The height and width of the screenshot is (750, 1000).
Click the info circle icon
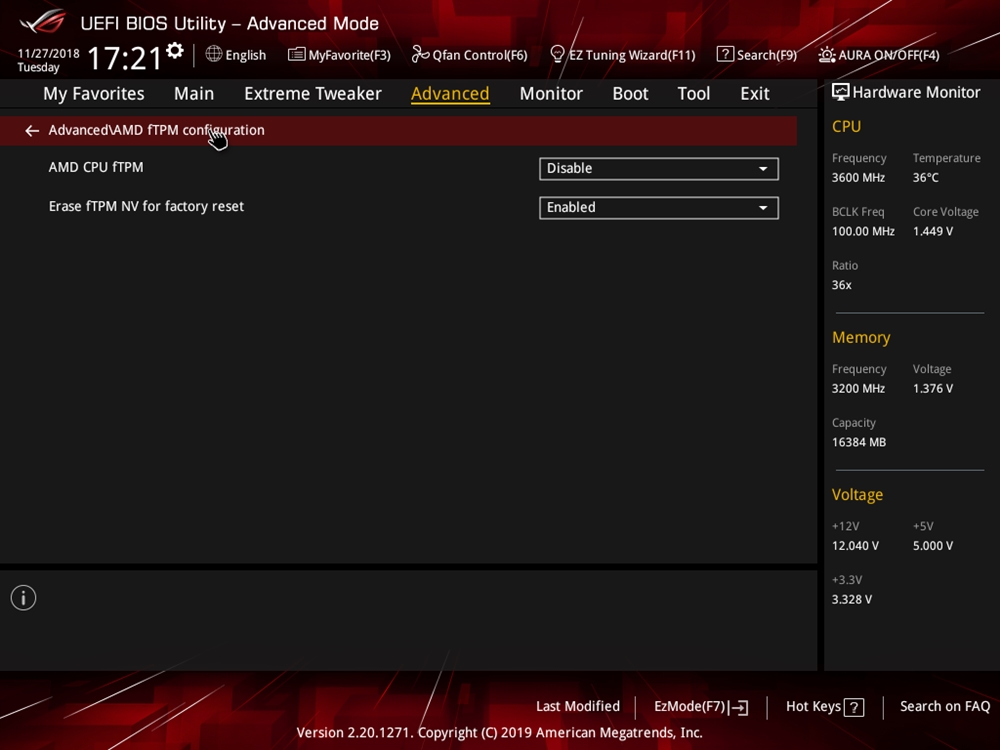(24, 598)
